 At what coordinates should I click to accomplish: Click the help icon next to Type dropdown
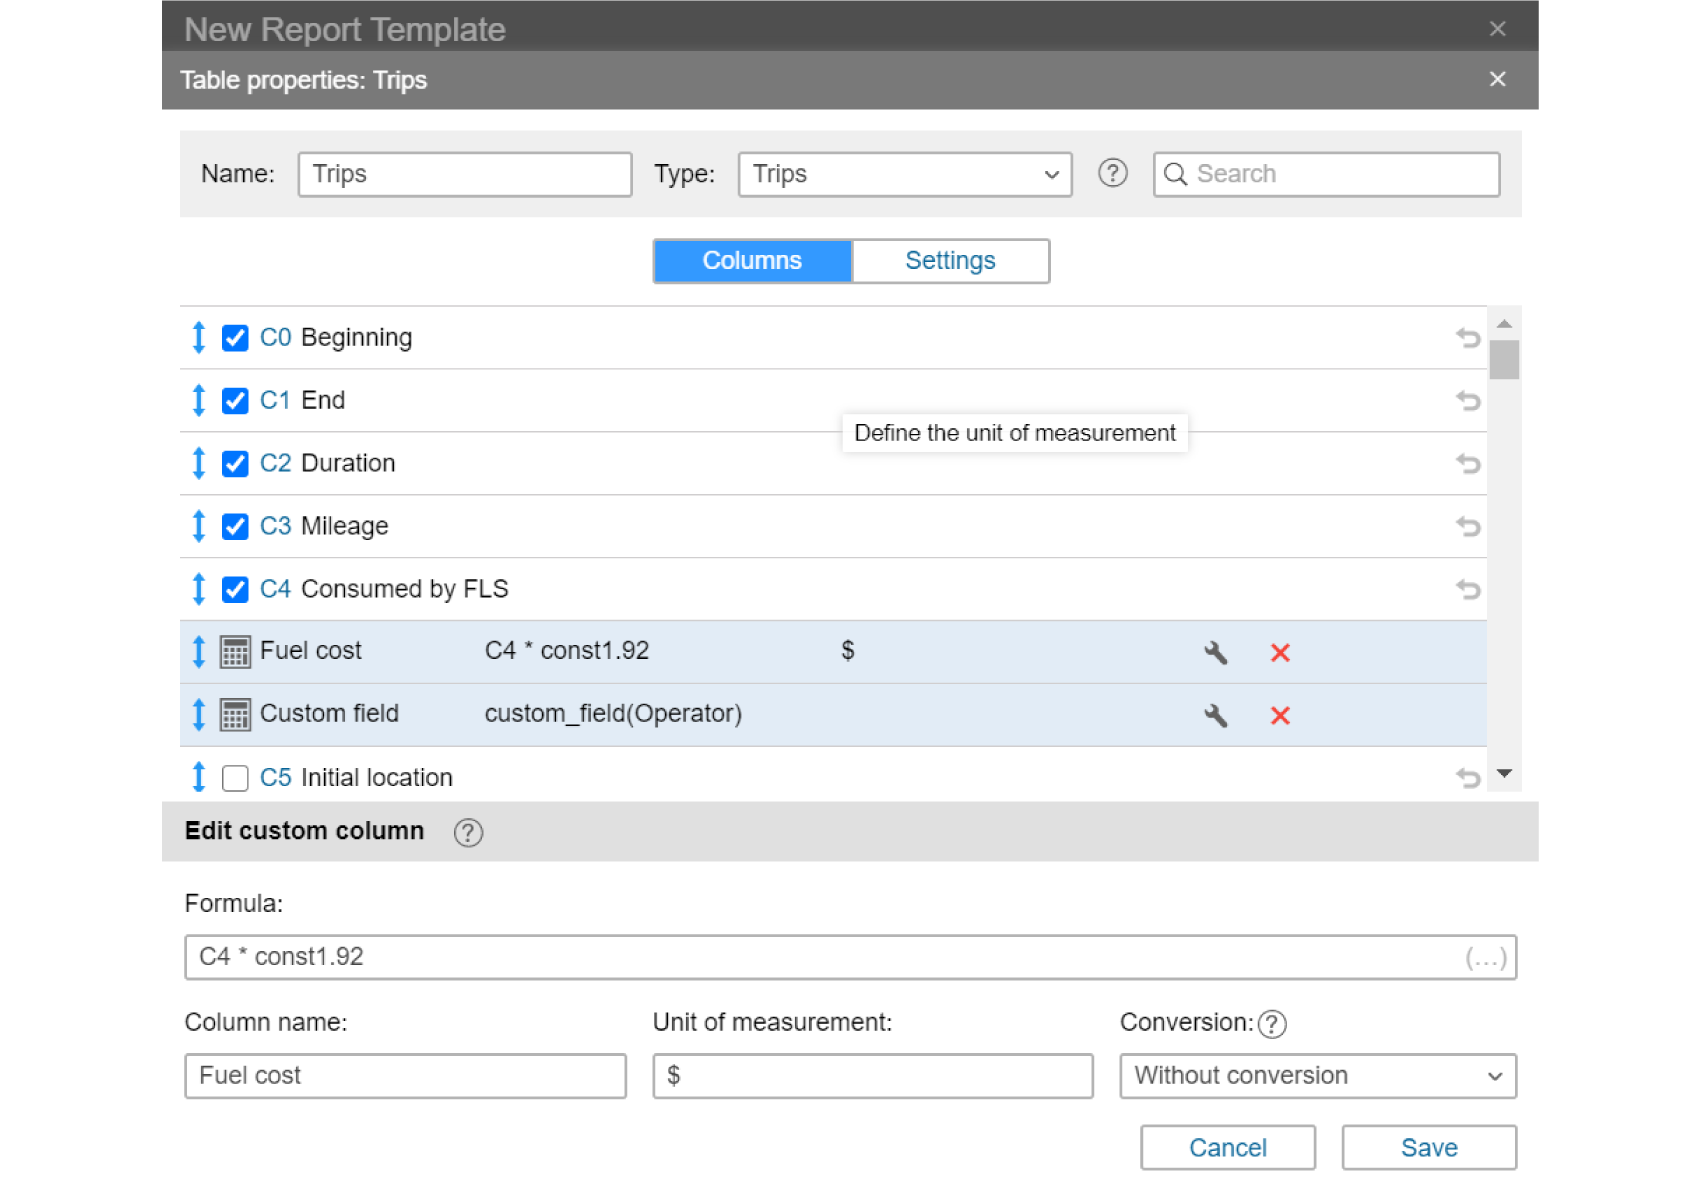click(x=1112, y=174)
